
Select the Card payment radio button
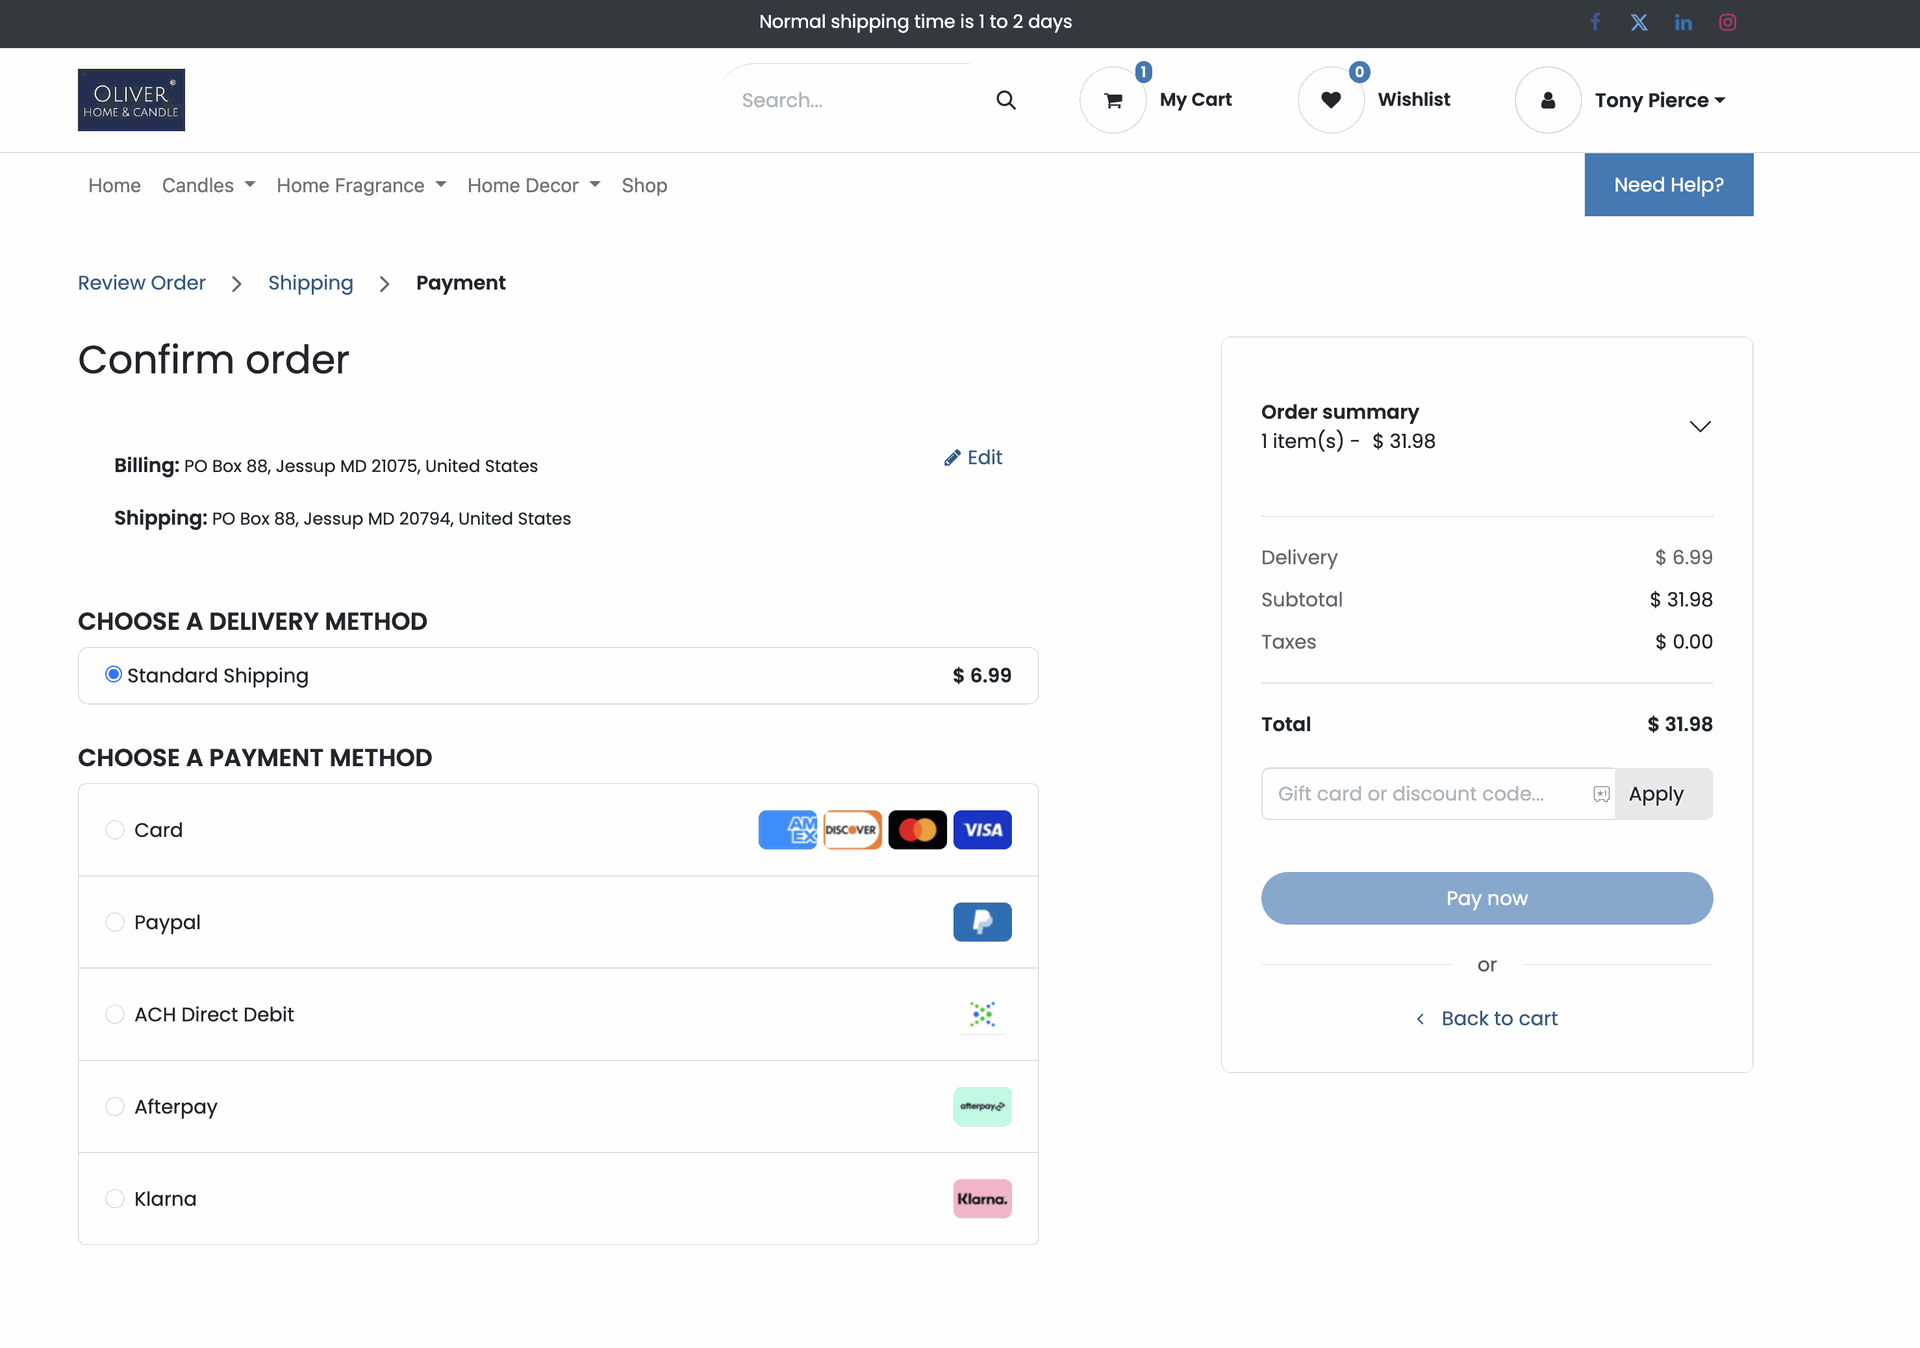115,830
